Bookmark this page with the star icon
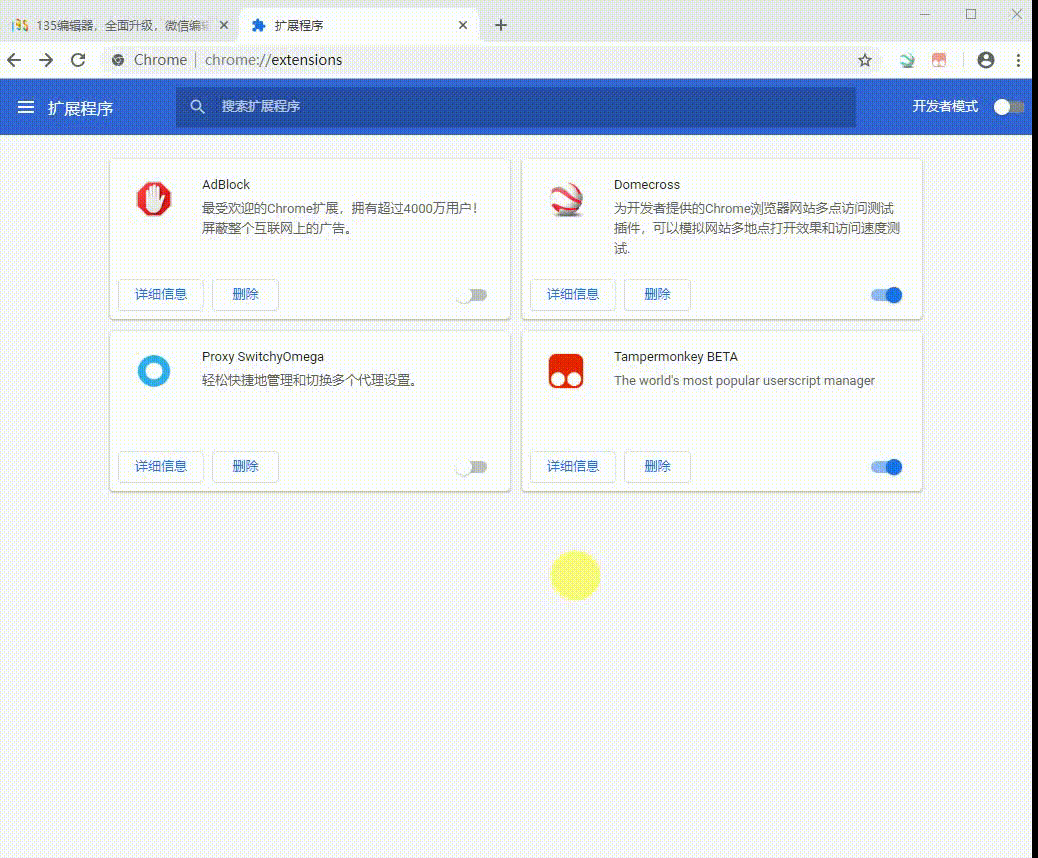 pos(865,60)
